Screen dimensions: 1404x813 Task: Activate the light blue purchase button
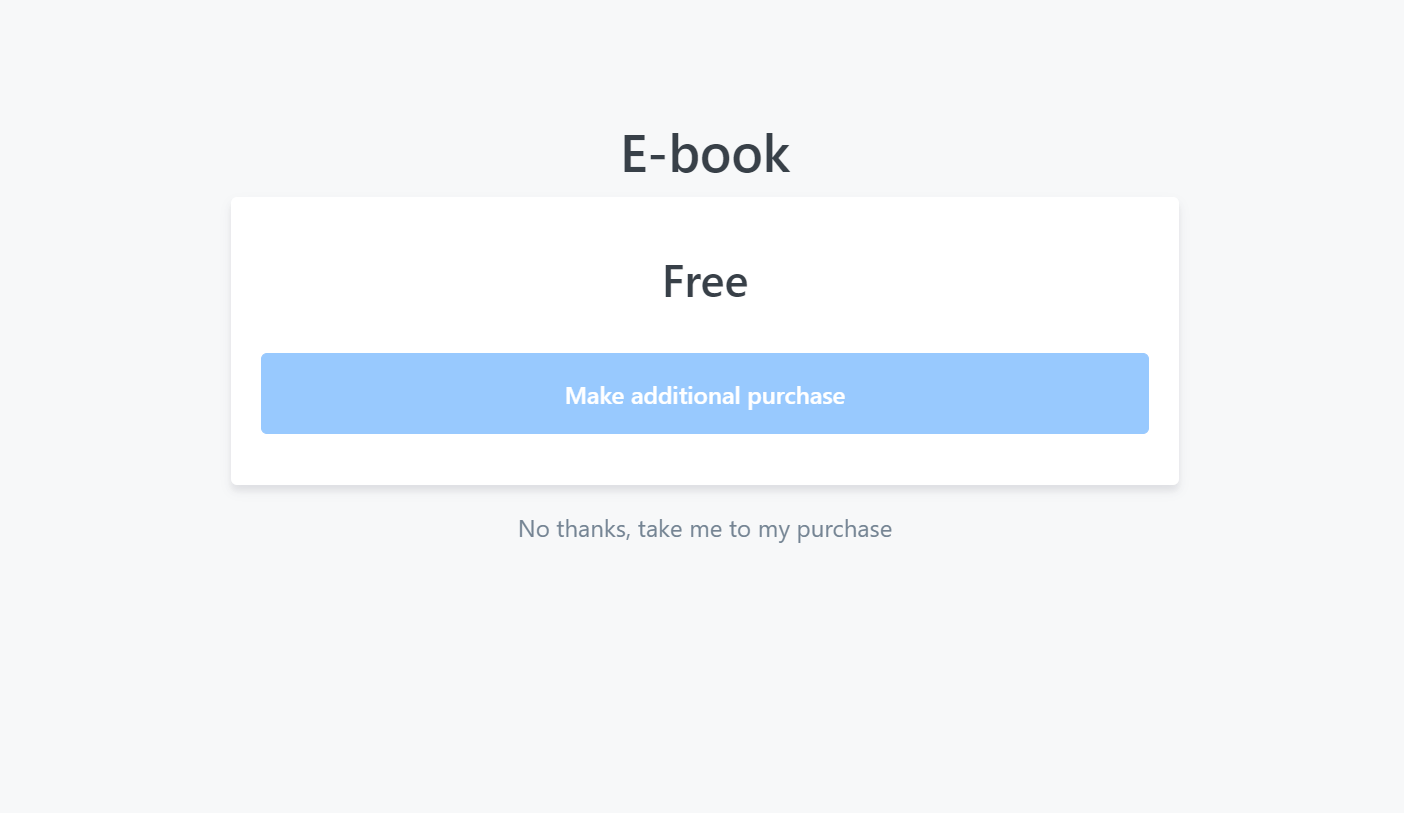704,393
